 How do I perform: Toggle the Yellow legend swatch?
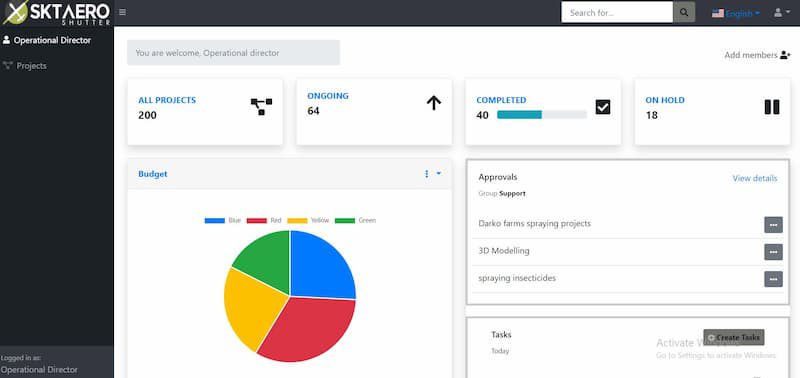tap(297, 220)
